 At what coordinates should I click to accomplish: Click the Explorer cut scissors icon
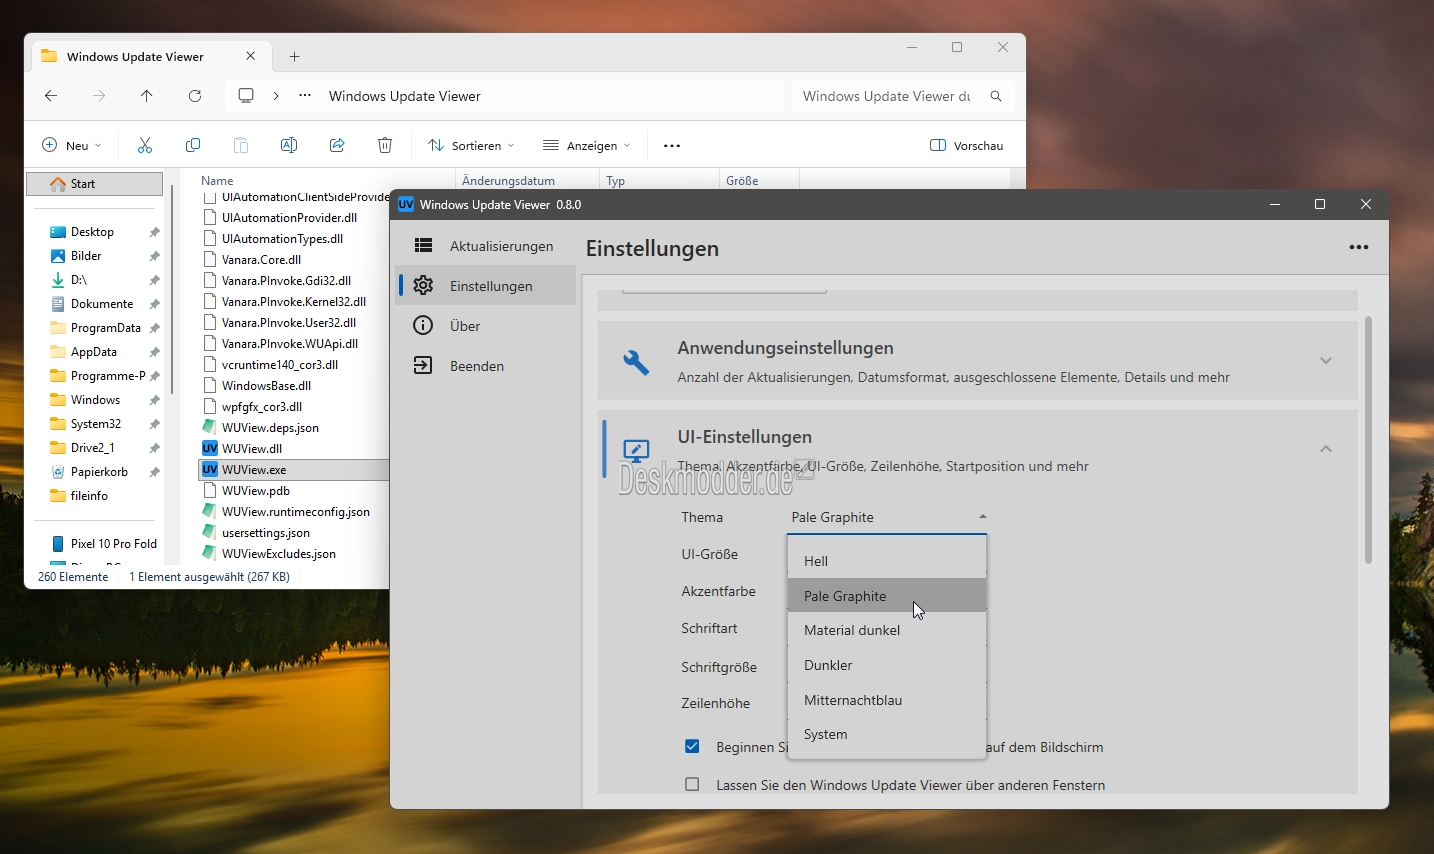(x=145, y=146)
